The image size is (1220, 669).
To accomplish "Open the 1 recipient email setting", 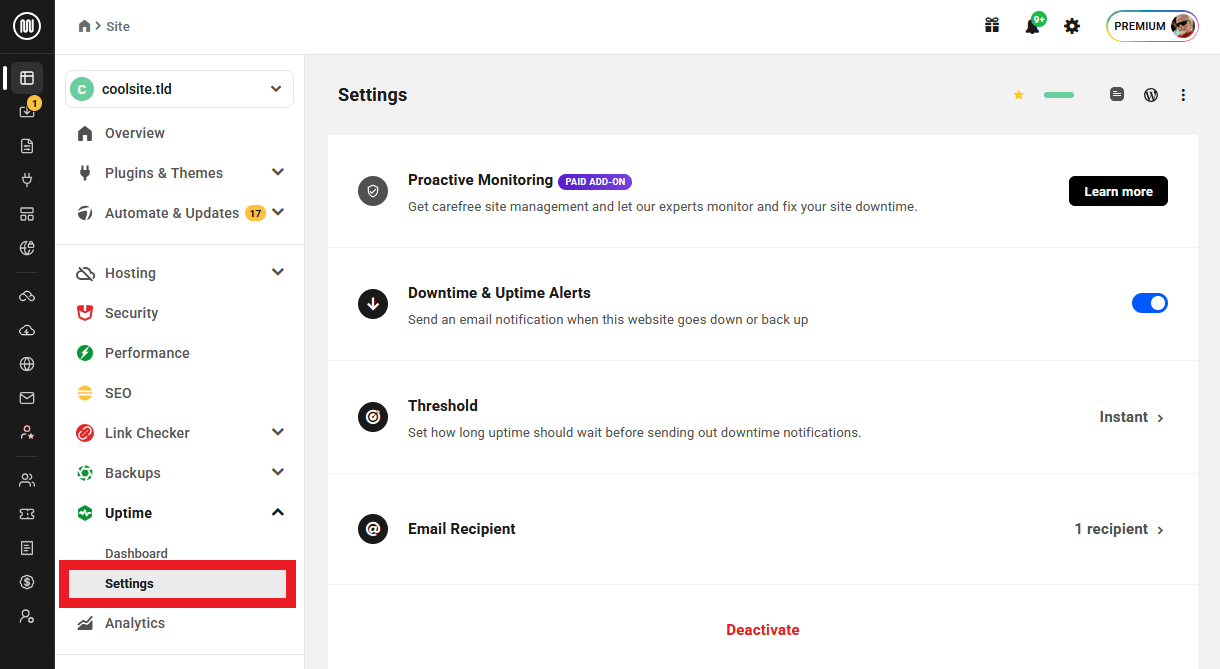I will 1120,529.
